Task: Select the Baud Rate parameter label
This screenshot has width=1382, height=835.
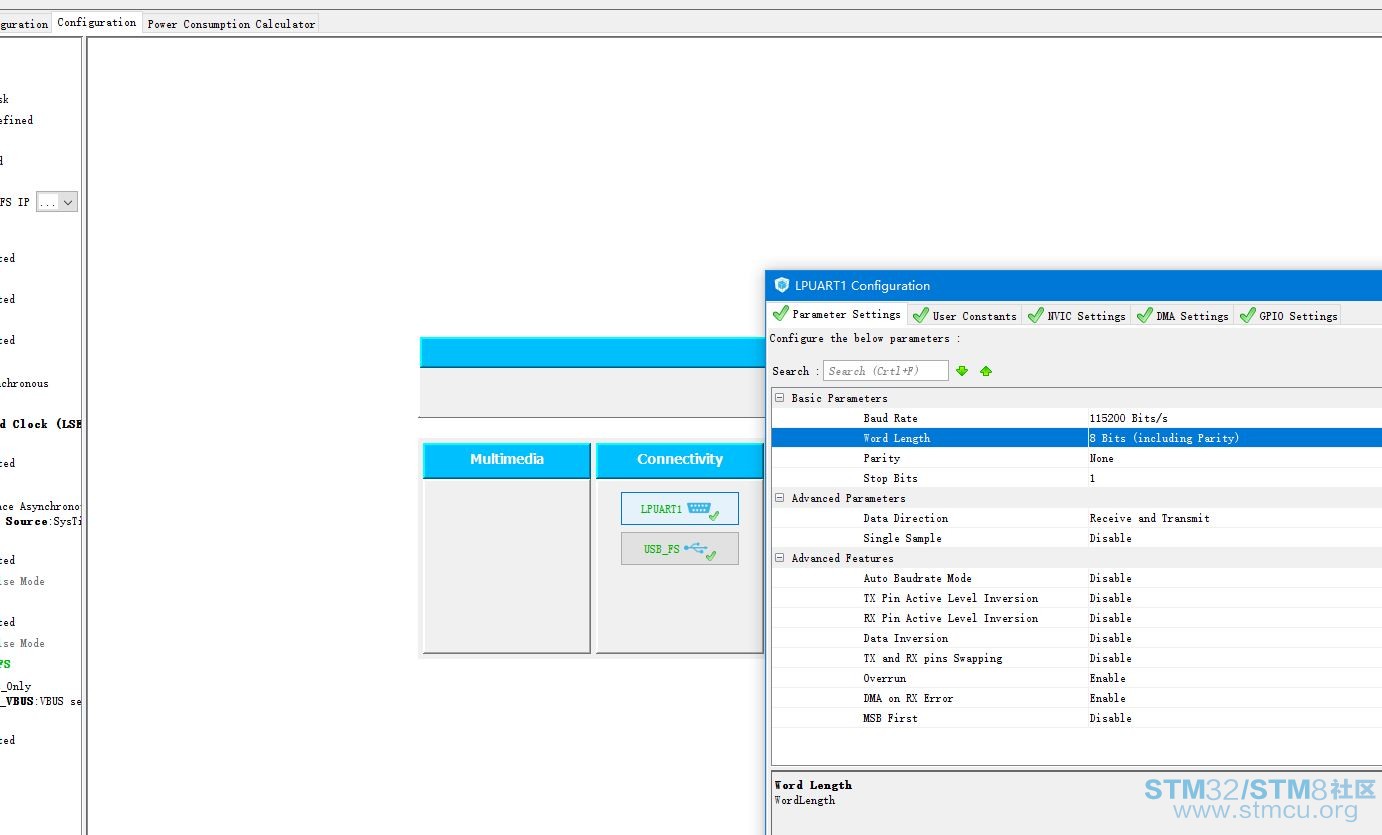Action: tap(890, 418)
